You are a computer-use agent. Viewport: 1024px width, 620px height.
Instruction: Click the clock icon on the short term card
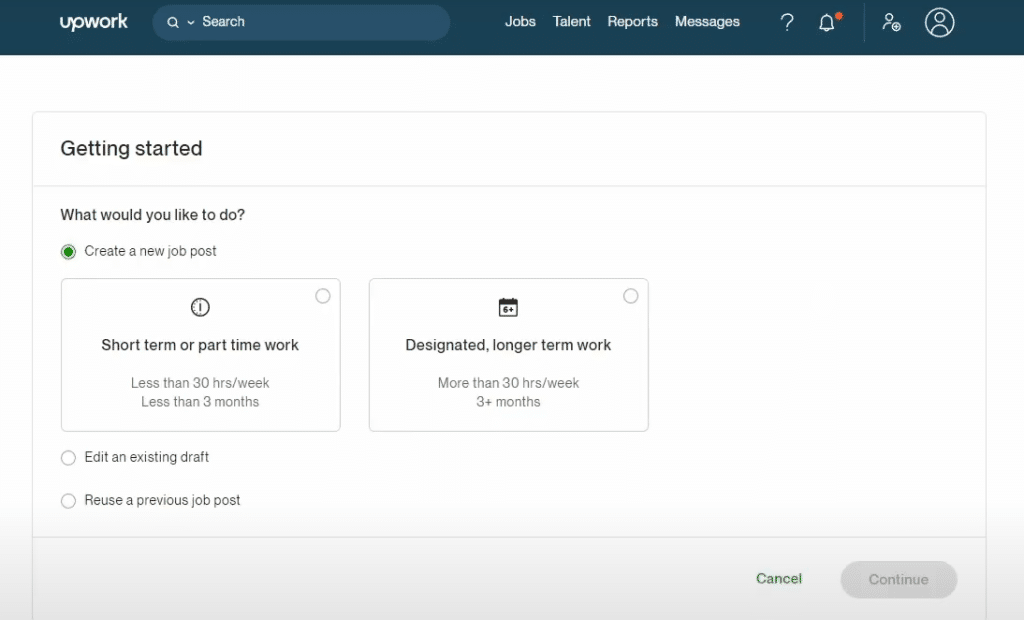click(200, 307)
